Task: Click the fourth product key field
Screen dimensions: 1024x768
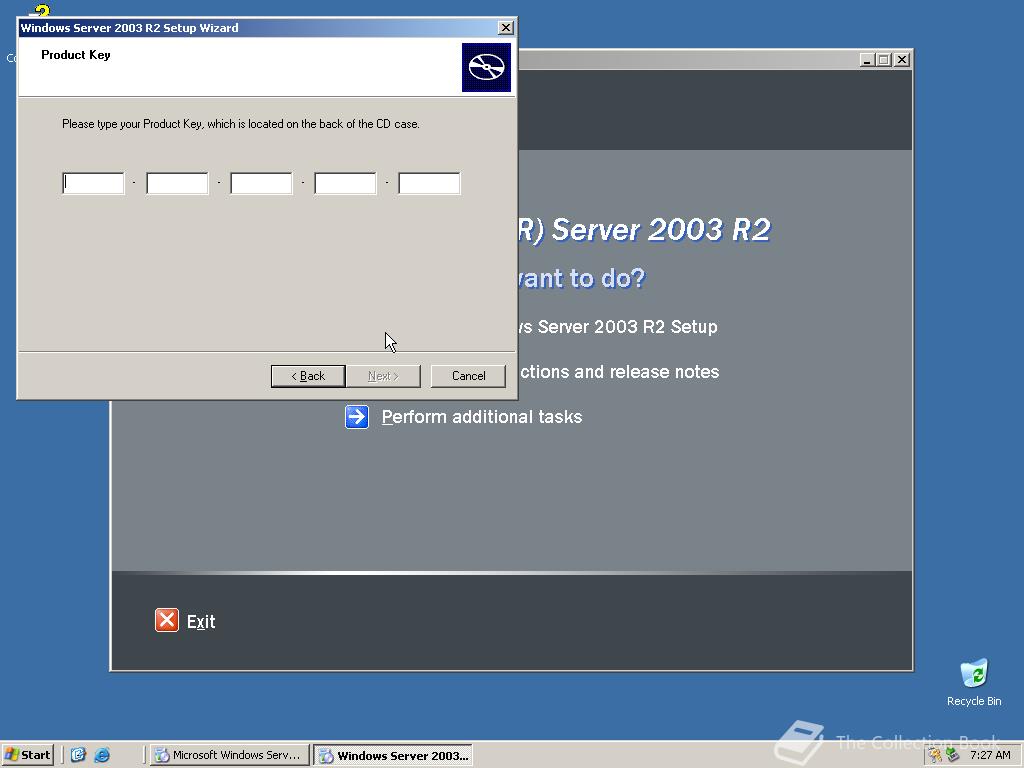Action: pyautogui.click(x=345, y=184)
